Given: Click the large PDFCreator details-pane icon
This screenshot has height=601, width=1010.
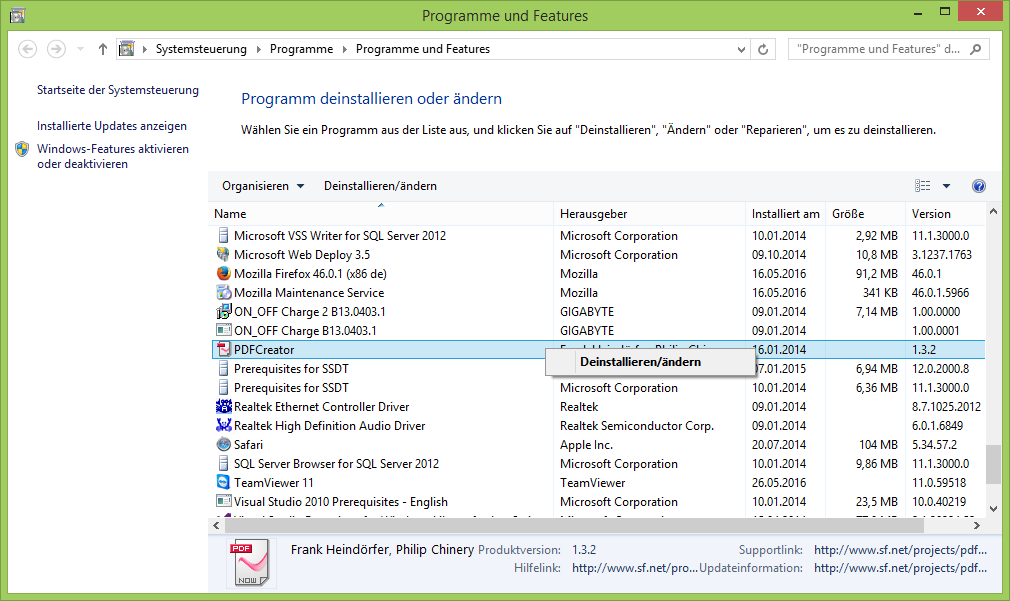Looking at the screenshot, I should 251,563.
